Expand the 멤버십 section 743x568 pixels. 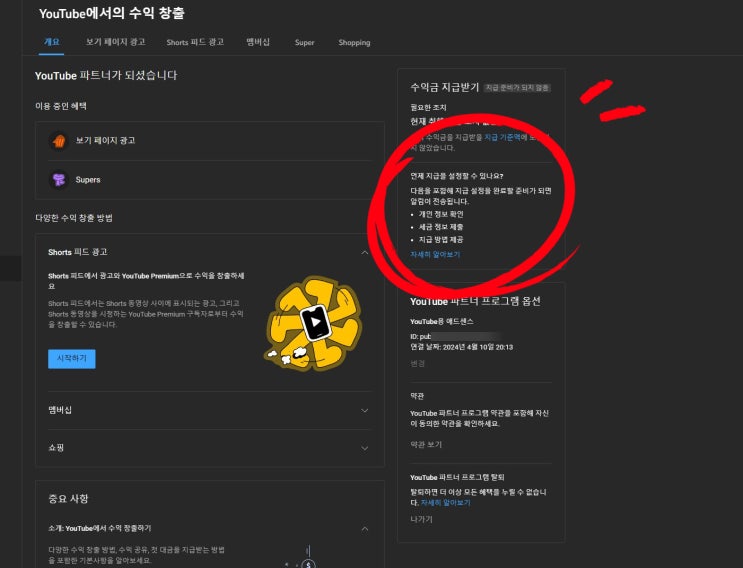(364, 410)
